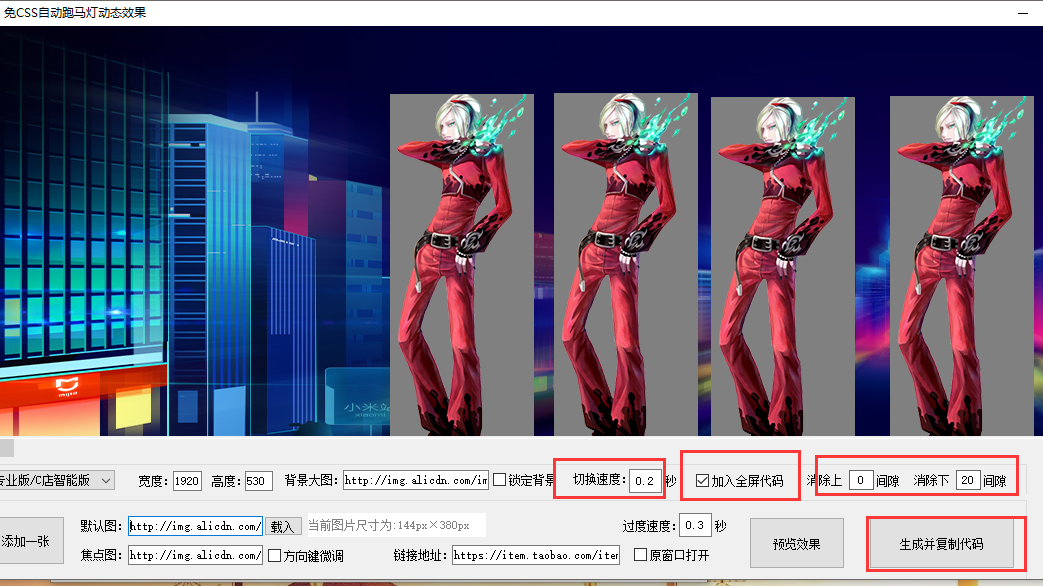Minimize the 免CSS自动跑马灯动态效果 window

[x=1023, y=13]
